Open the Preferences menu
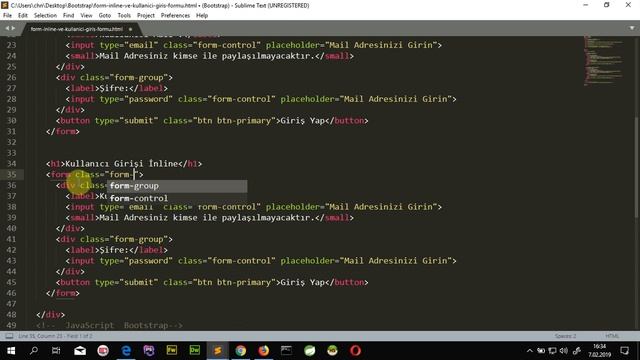The width and height of the screenshot is (640, 360). point(175,16)
